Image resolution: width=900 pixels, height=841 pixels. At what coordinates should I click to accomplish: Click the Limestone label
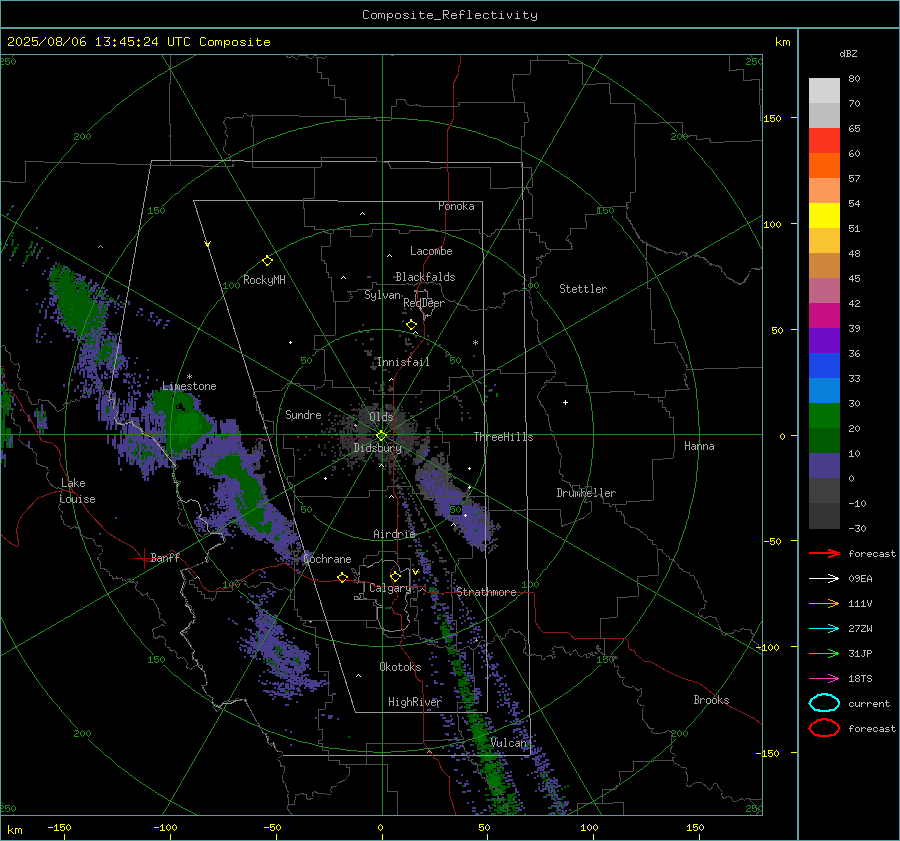(x=189, y=386)
